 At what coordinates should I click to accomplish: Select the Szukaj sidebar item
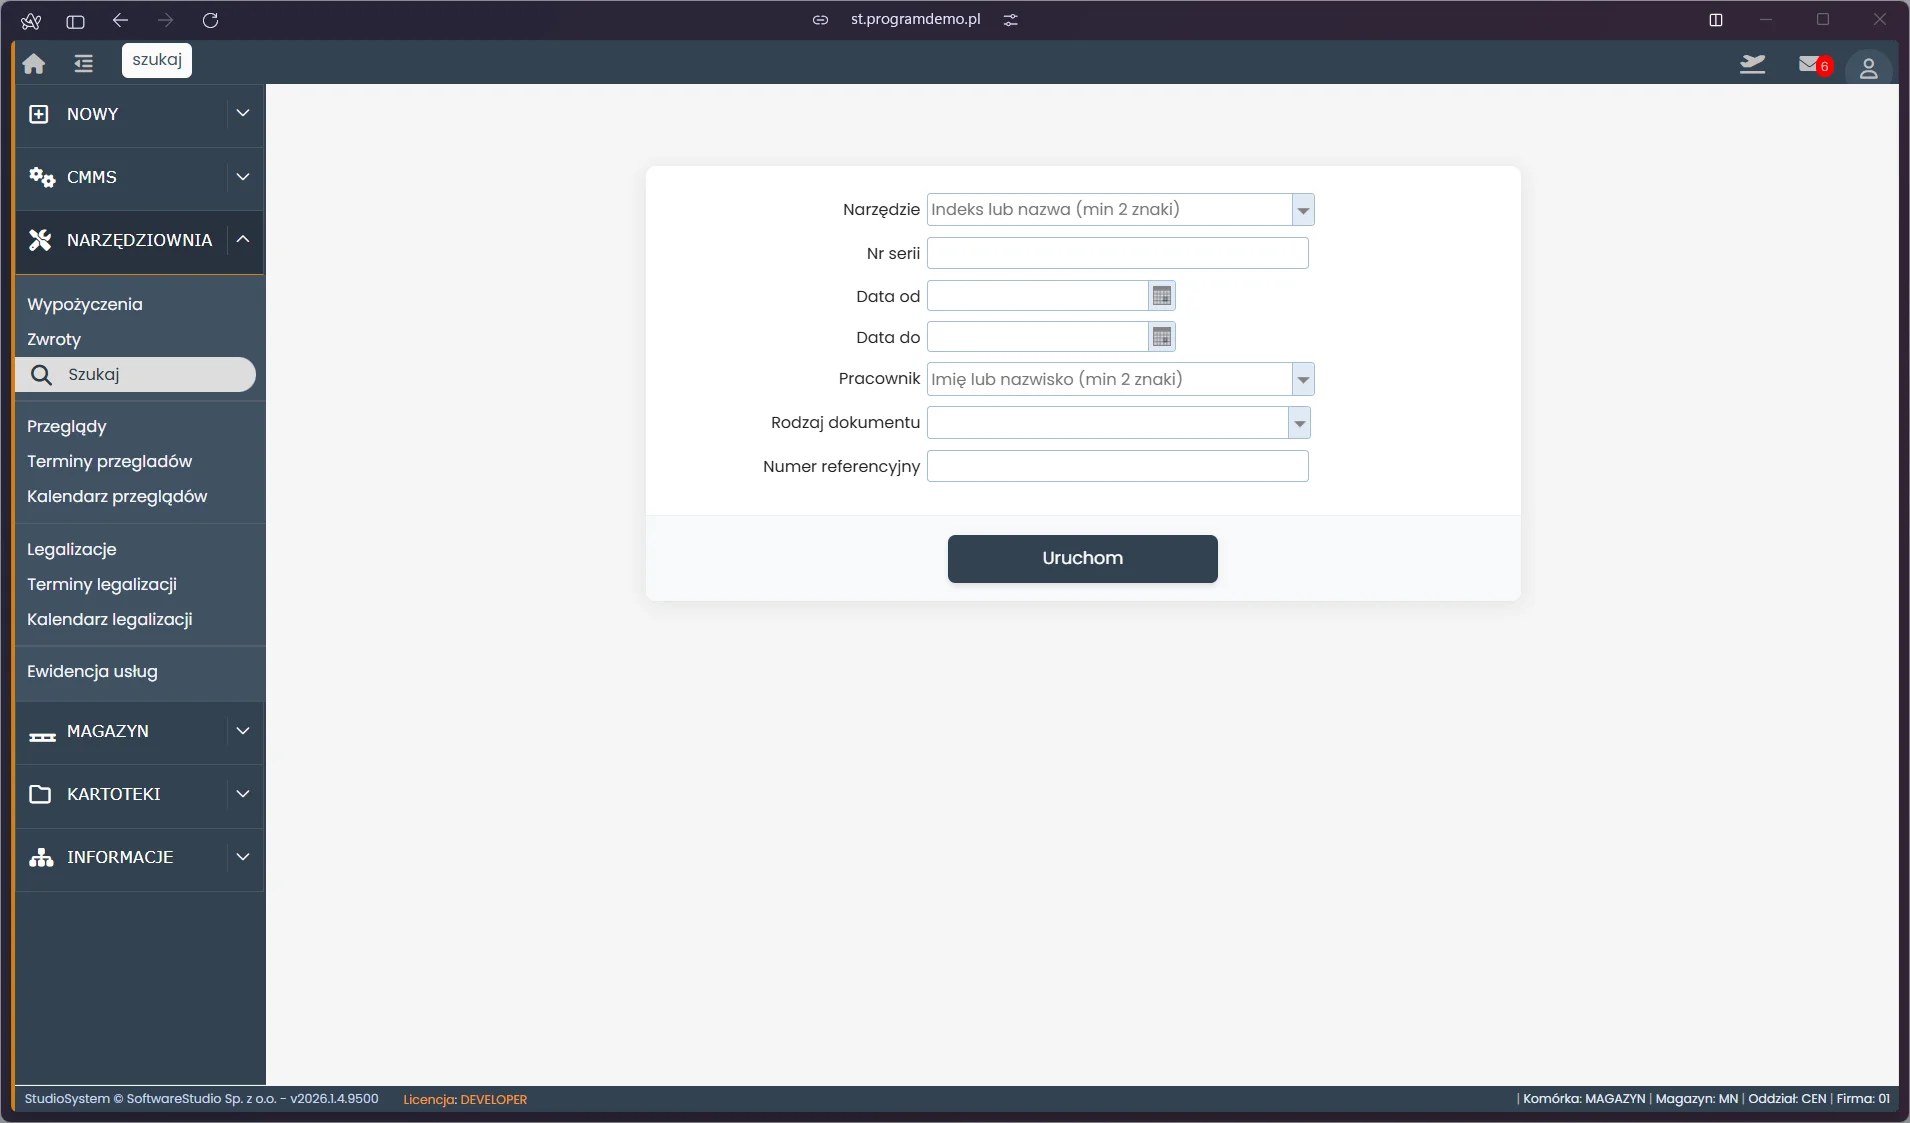(135, 375)
